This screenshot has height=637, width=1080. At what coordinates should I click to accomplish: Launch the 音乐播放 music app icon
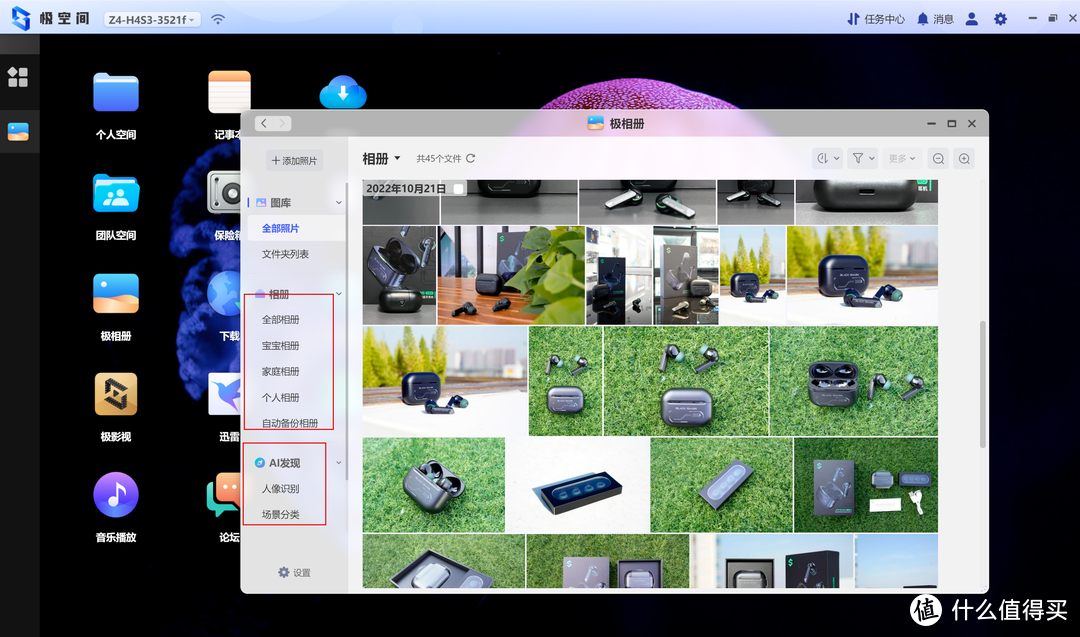(x=116, y=496)
